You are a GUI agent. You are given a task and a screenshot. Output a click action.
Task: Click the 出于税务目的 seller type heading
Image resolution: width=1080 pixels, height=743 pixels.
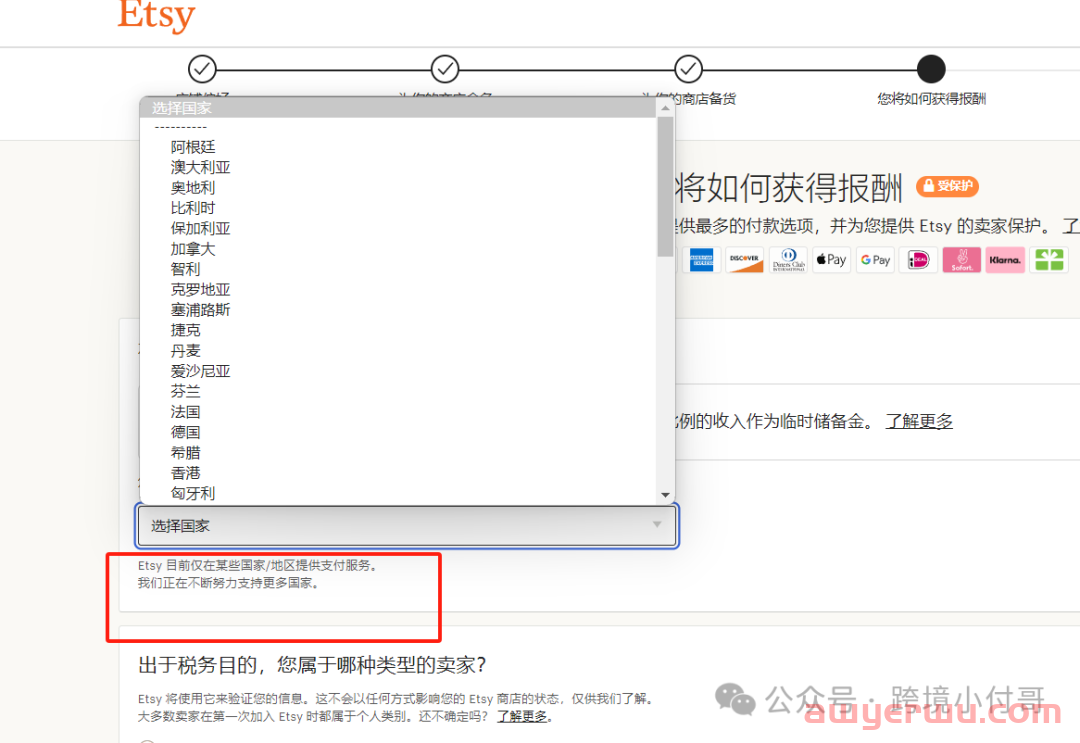coord(312,665)
